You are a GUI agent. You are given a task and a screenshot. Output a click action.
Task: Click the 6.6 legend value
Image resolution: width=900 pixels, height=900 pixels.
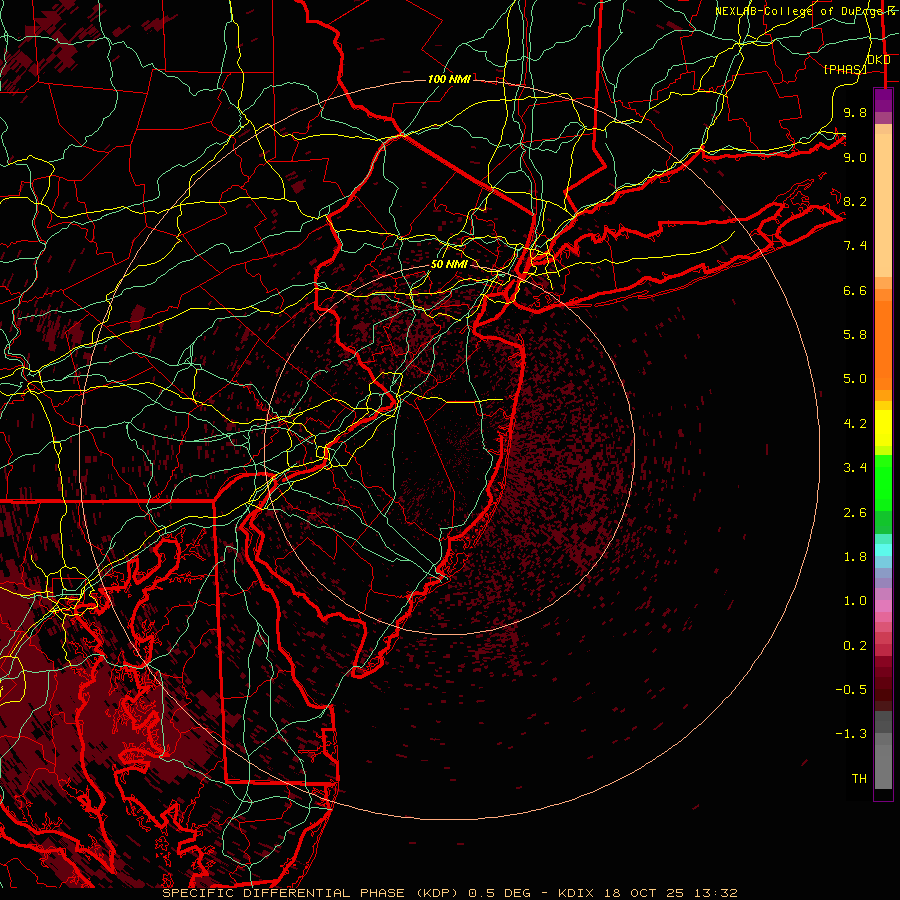pyautogui.click(x=855, y=290)
